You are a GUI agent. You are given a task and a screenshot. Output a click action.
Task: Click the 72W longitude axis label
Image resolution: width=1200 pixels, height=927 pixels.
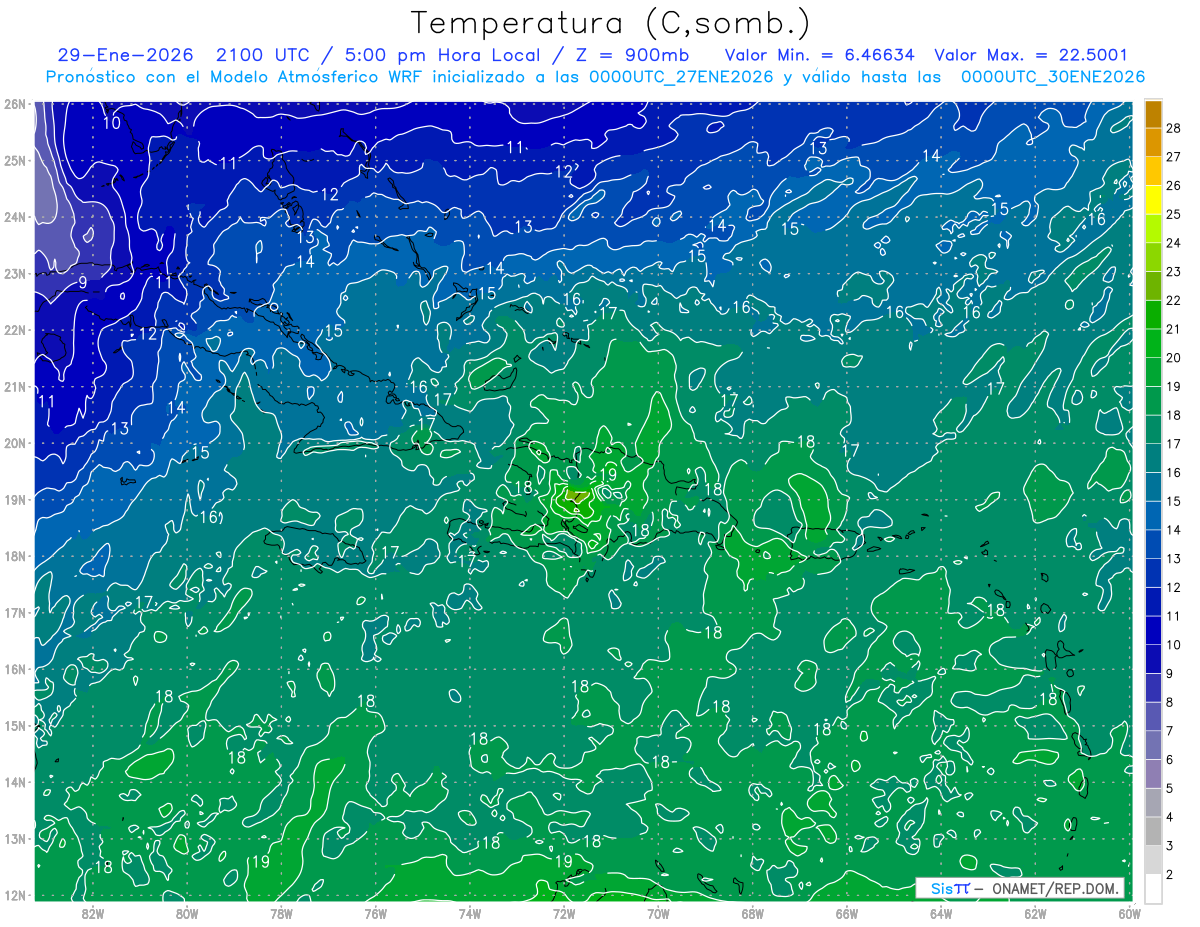tap(564, 913)
